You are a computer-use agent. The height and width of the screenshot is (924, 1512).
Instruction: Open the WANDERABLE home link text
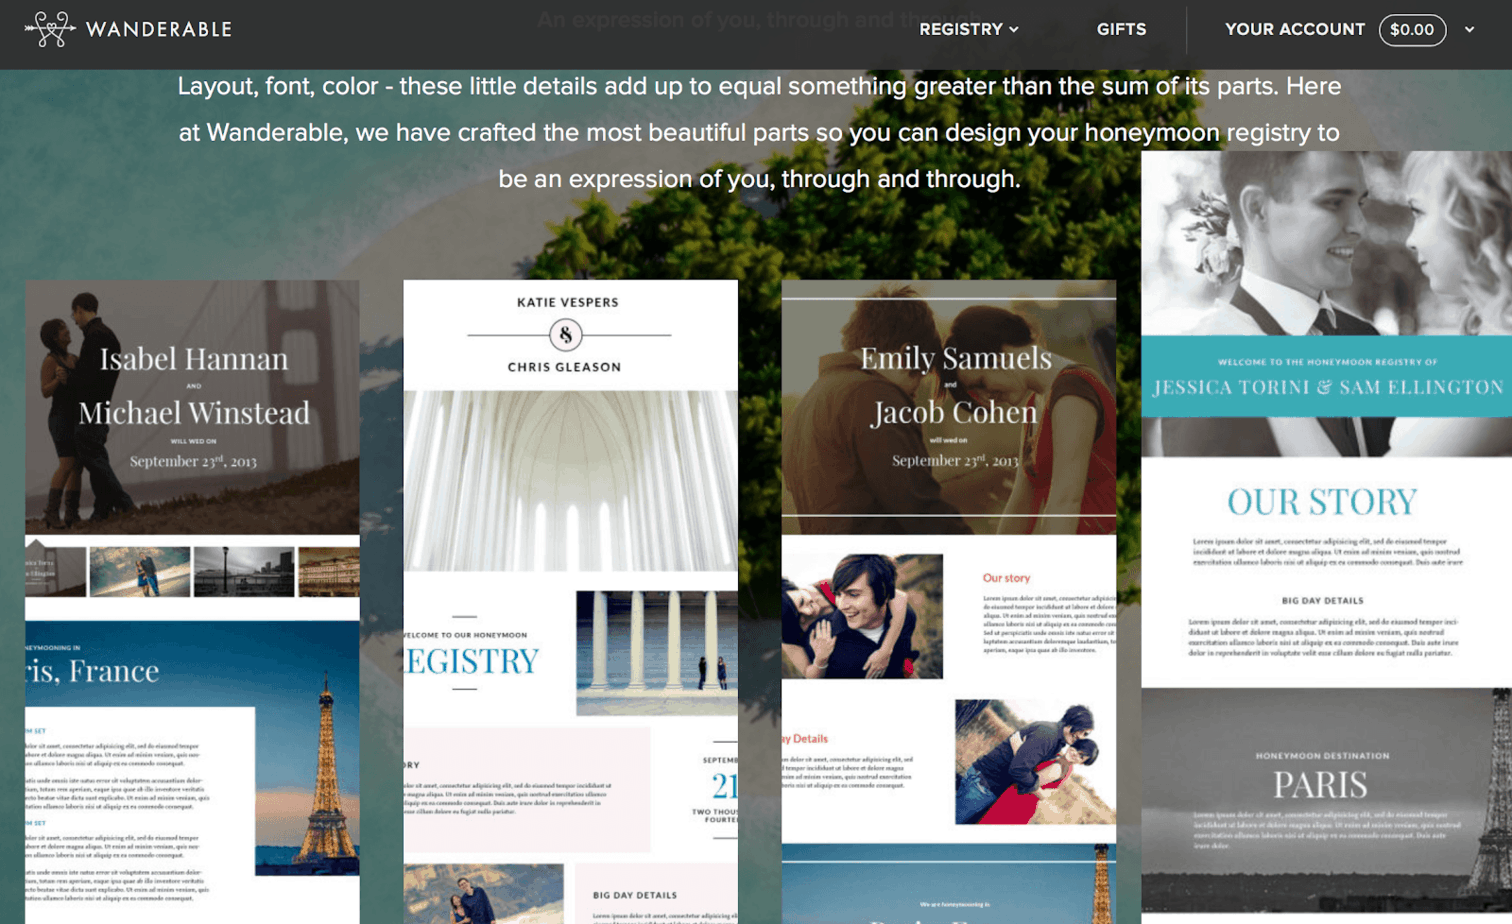(159, 30)
